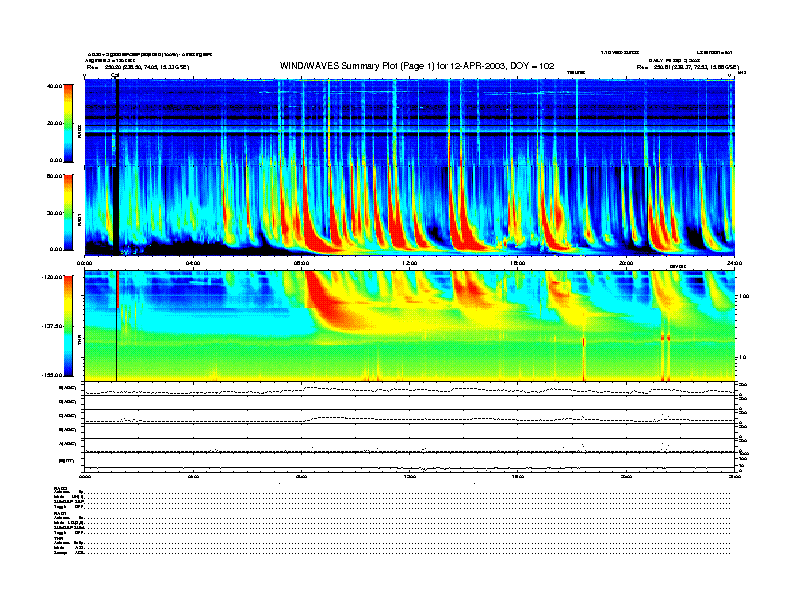792x612 pixels.
Task: Click the TNR heading in bottom status table
Action: tap(58, 538)
